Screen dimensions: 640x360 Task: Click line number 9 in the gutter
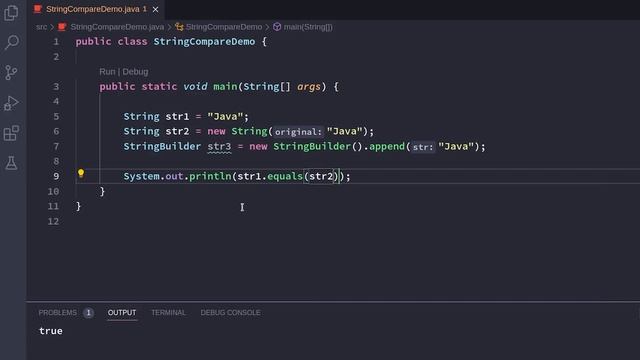coord(56,176)
